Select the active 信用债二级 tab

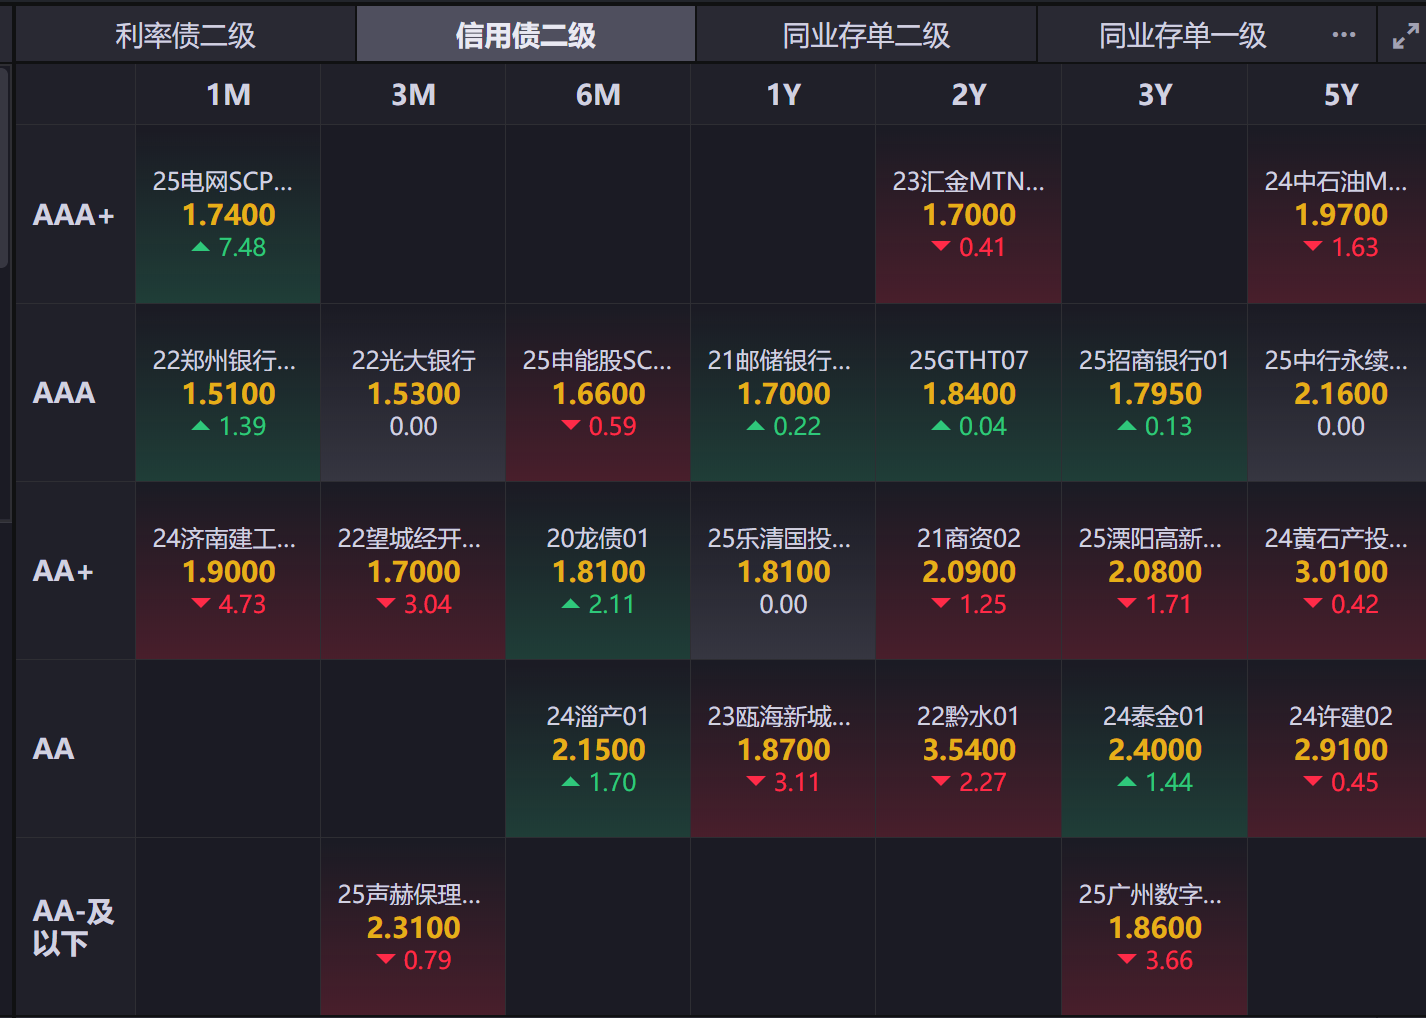pos(526,35)
